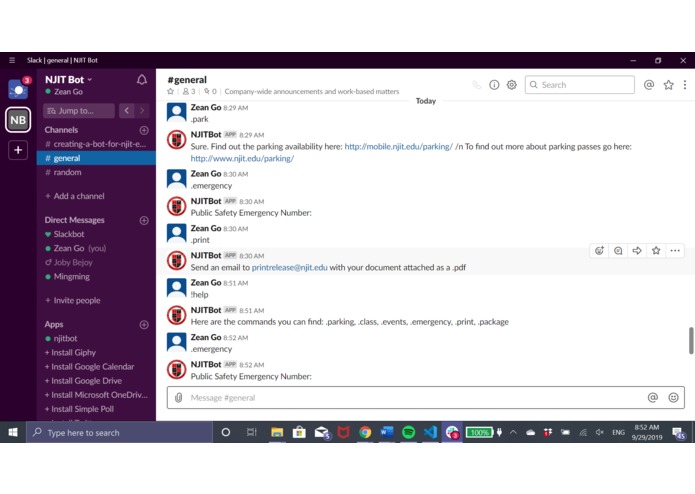Open Mingming direct message
This screenshot has height=494, width=695.
tap(96, 276)
